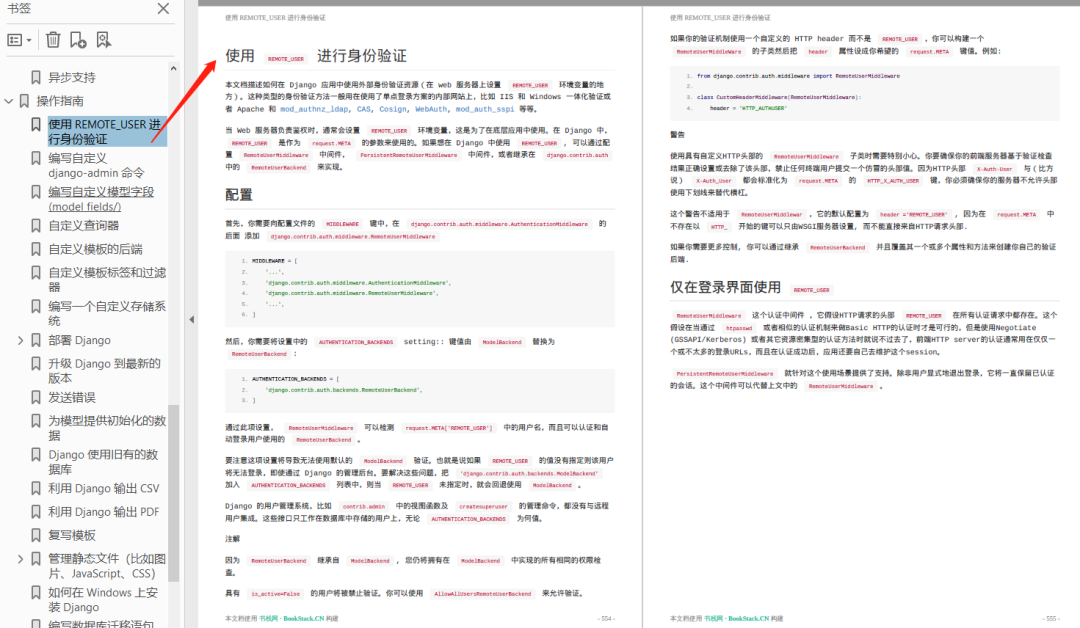Select 管理静态文件 bookmark entry
The image size is (1080, 628).
[107, 566]
